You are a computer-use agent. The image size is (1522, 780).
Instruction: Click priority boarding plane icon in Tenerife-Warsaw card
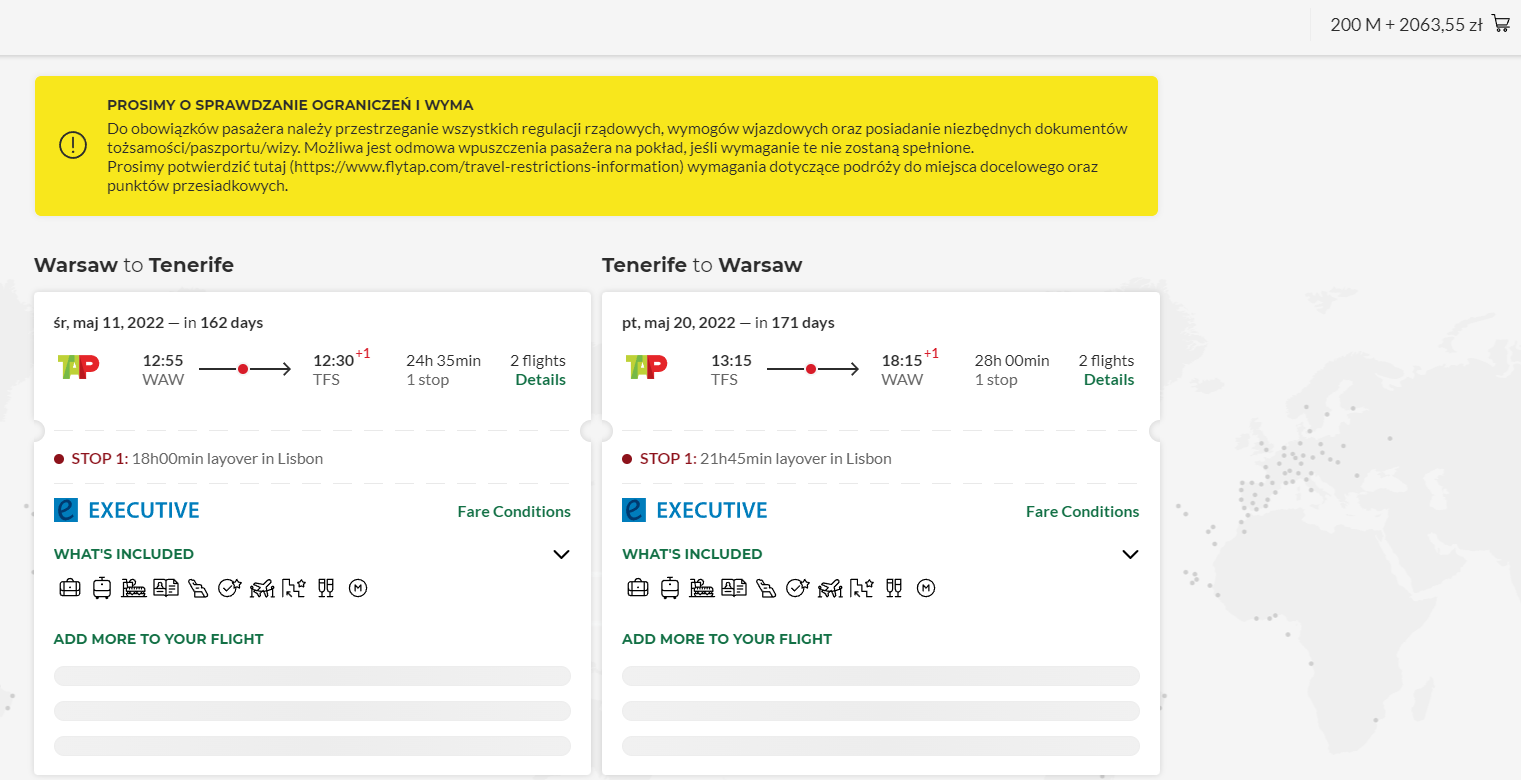(829, 588)
